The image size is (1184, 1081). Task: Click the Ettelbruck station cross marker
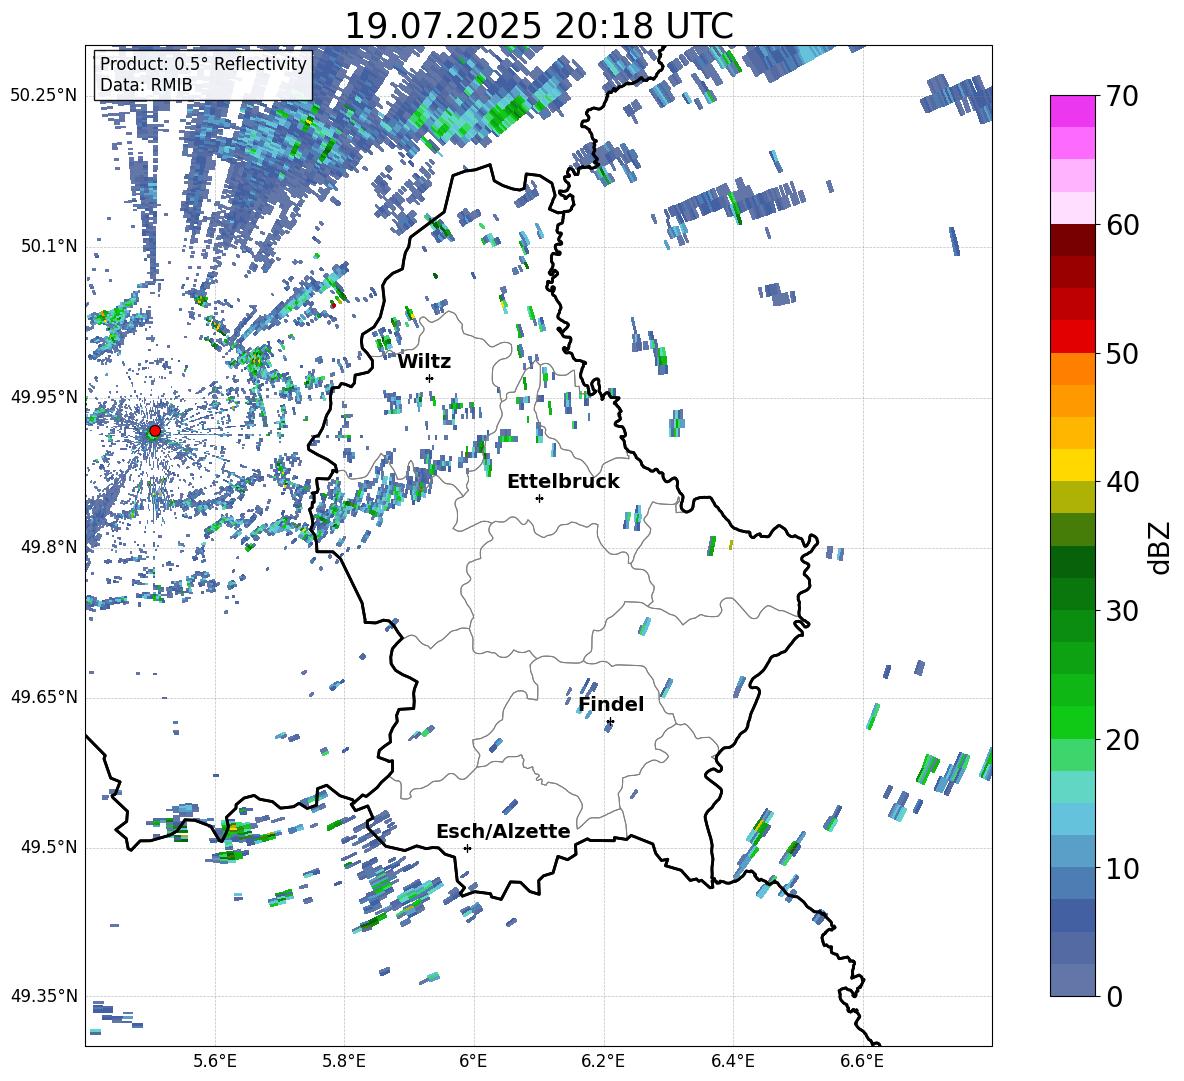[539, 498]
